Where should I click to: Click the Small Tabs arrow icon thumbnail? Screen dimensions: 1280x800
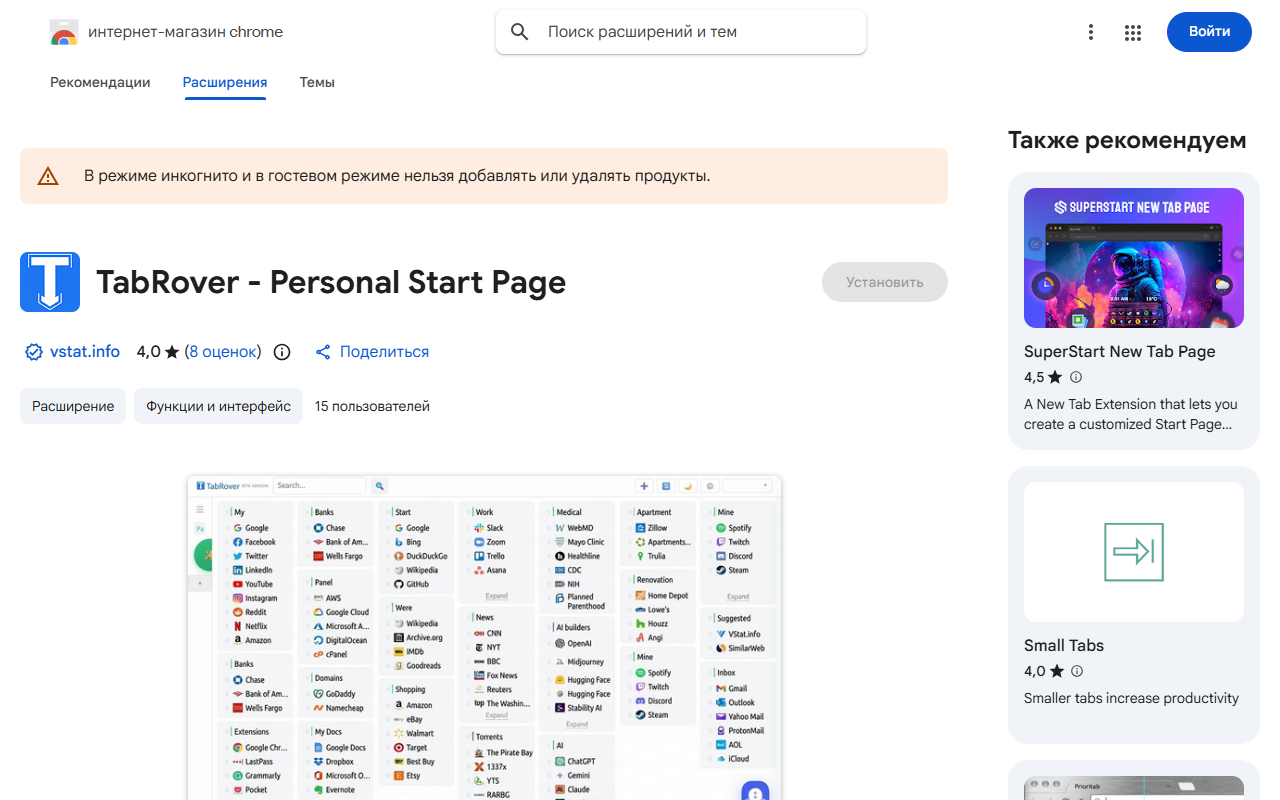(1134, 552)
